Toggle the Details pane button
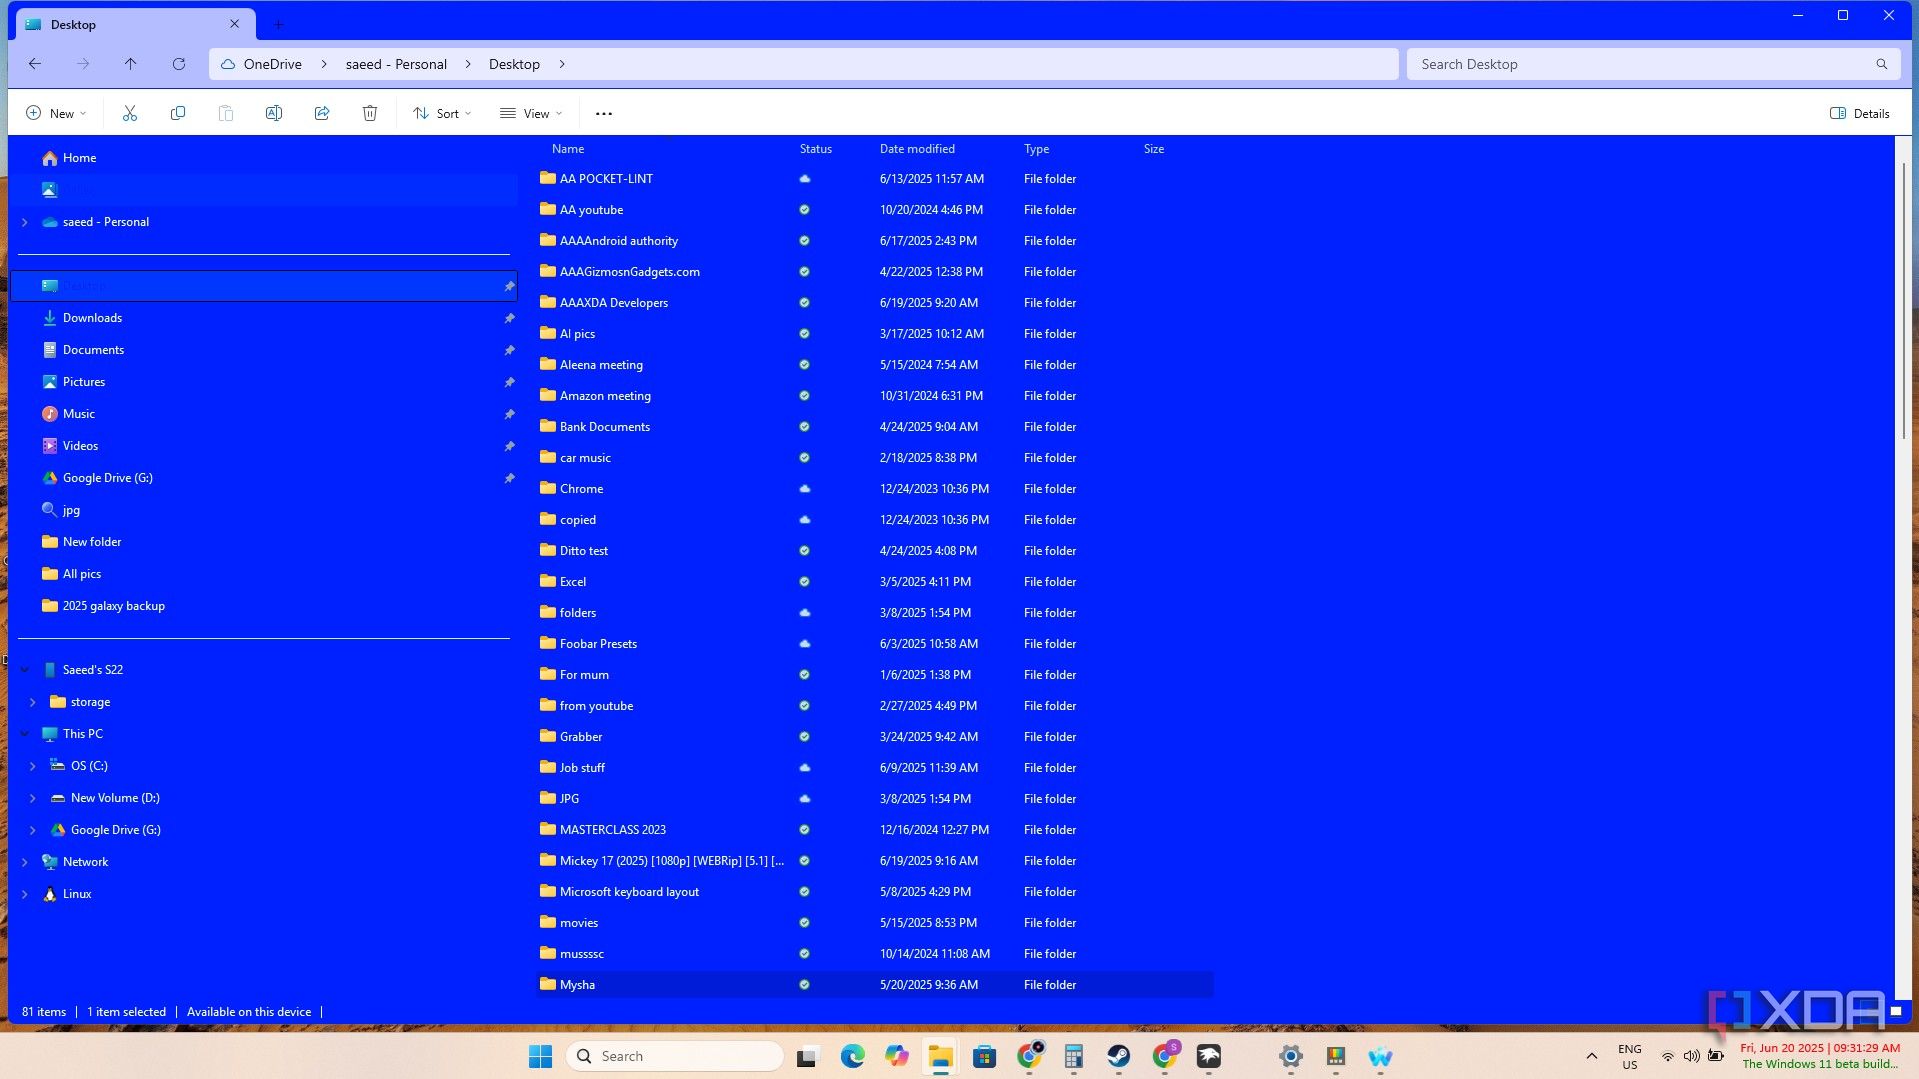This screenshot has height=1079, width=1919. coord(1860,113)
